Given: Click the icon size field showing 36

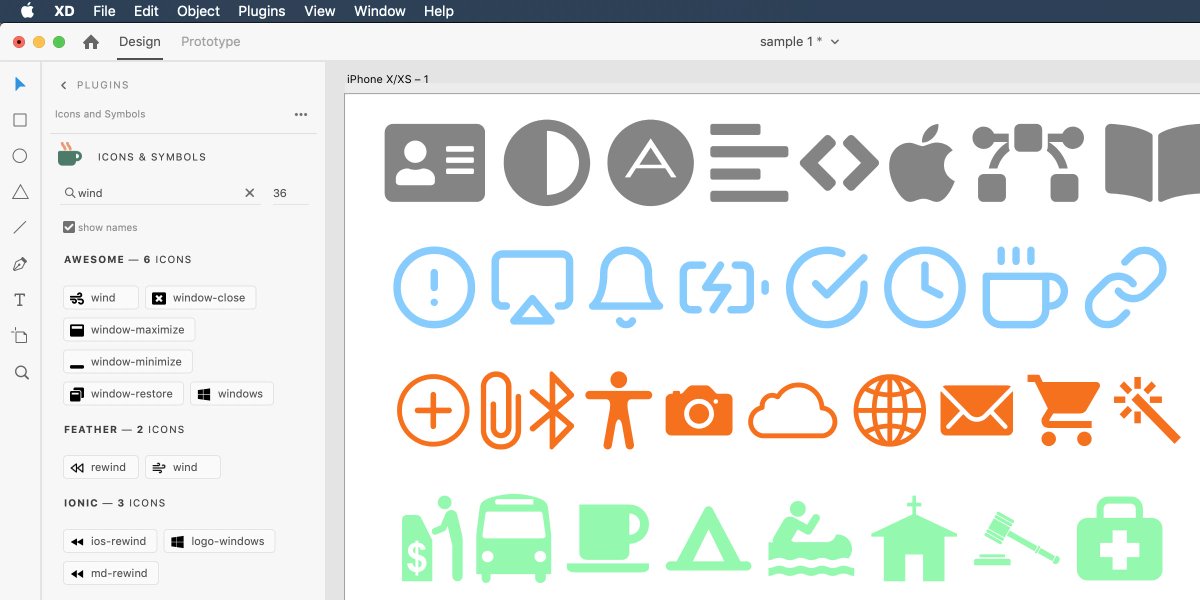Looking at the screenshot, I should 281,193.
